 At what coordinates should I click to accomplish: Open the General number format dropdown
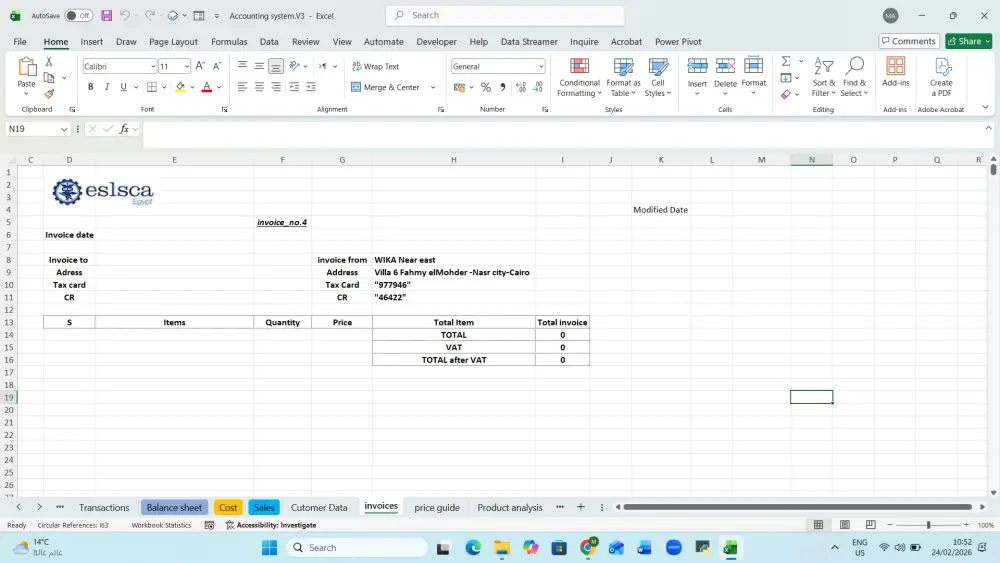coord(541,66)
